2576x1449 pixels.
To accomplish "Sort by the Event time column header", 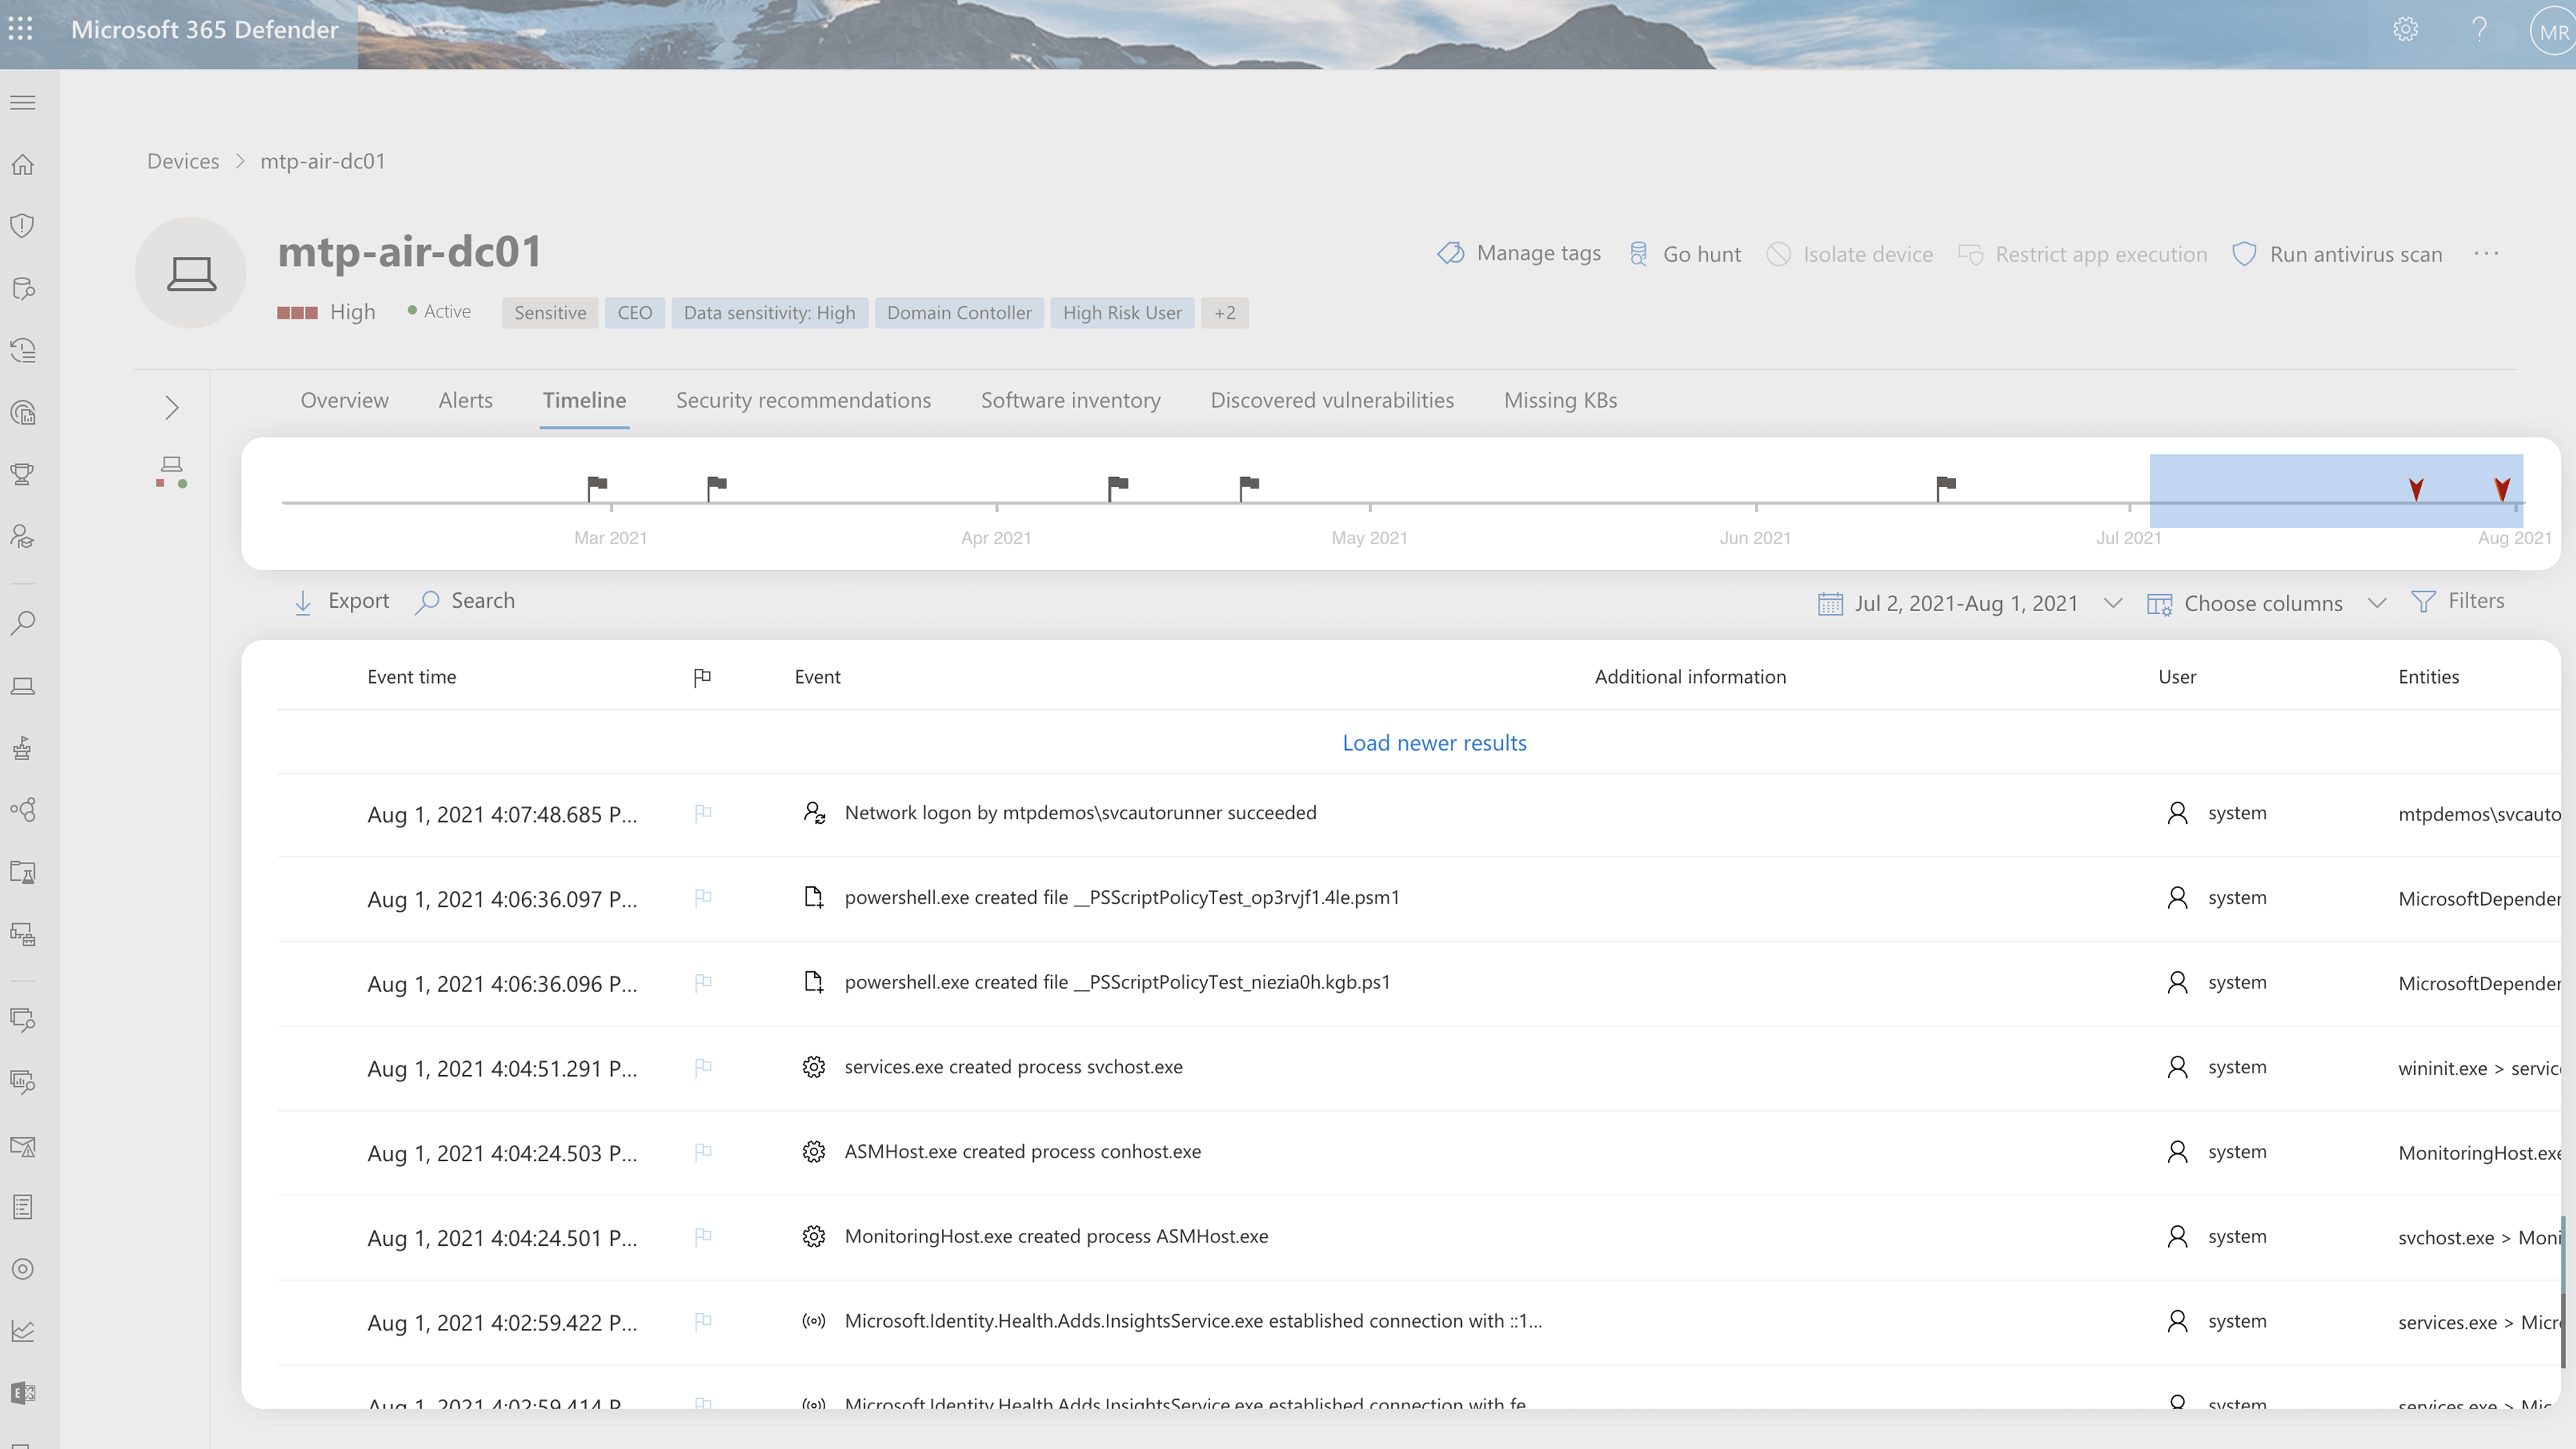I will [x=411, y=677].
